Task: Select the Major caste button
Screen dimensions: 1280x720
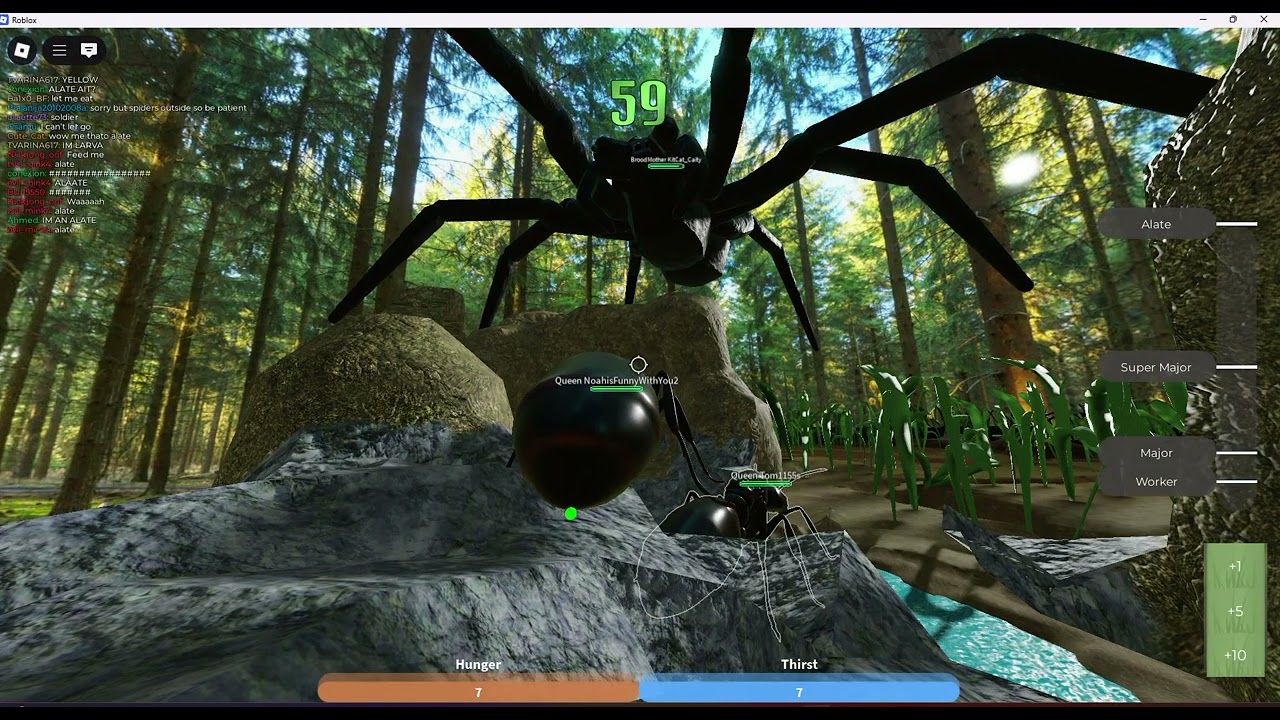Action: [x=1156, y=453]
